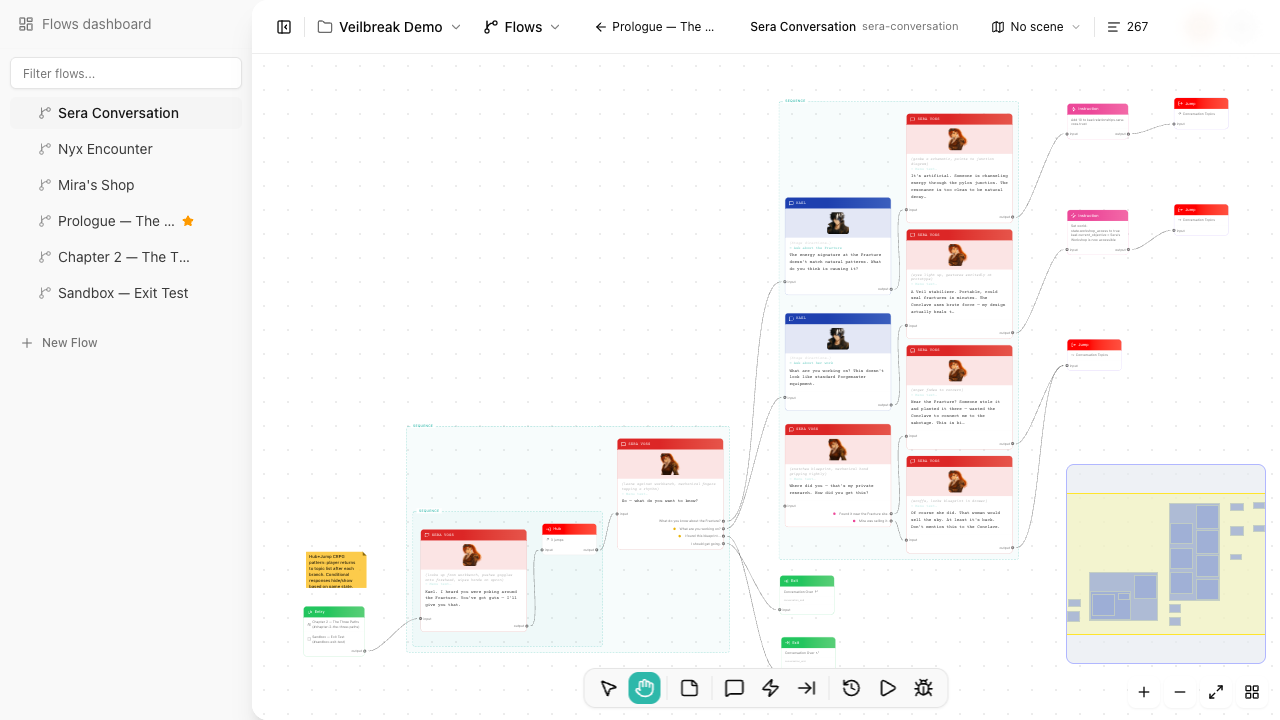Select the red Hub node
1280x720 pixels.
click(569, 537)
